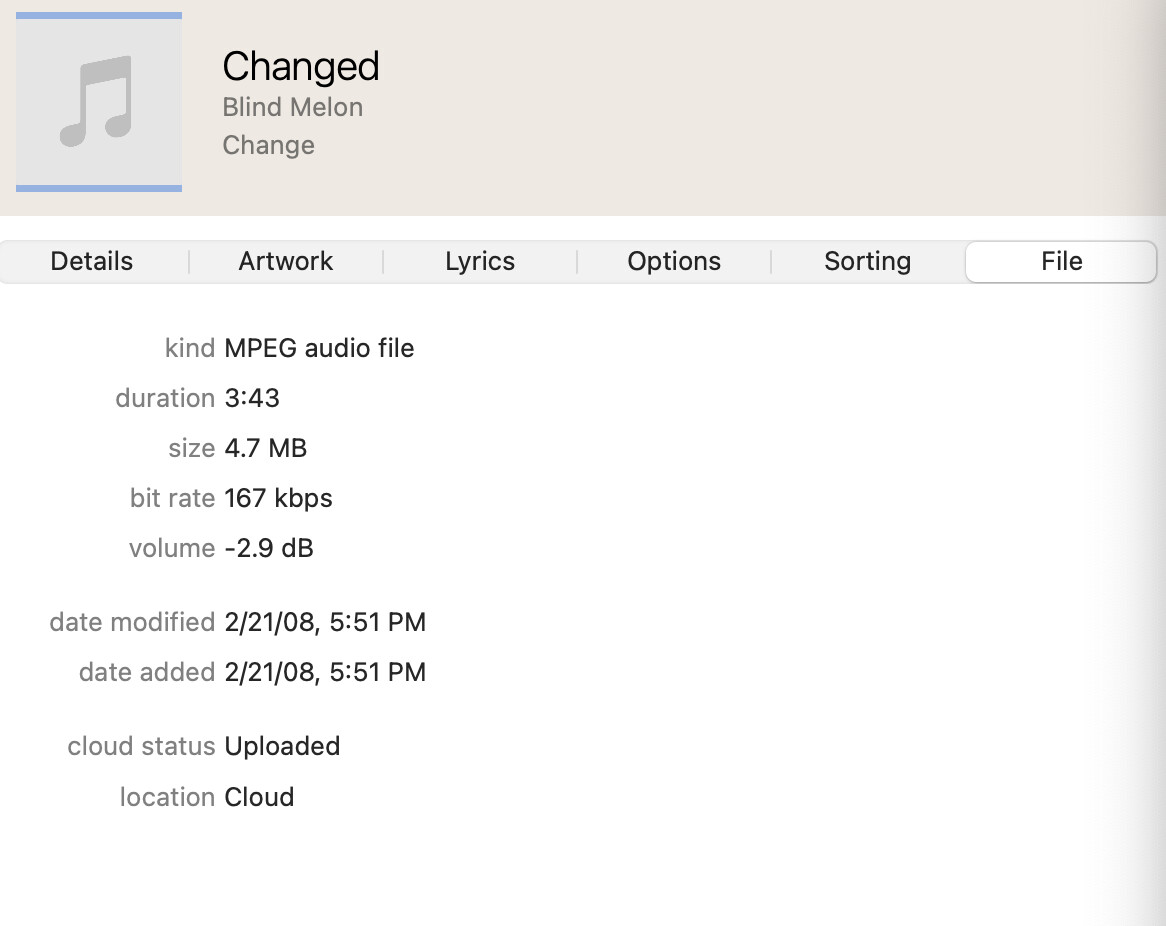Image resolution: width=1166 pixels, height=926 pixels.
Task: Click the volume field label
Action: pos(172,547)
